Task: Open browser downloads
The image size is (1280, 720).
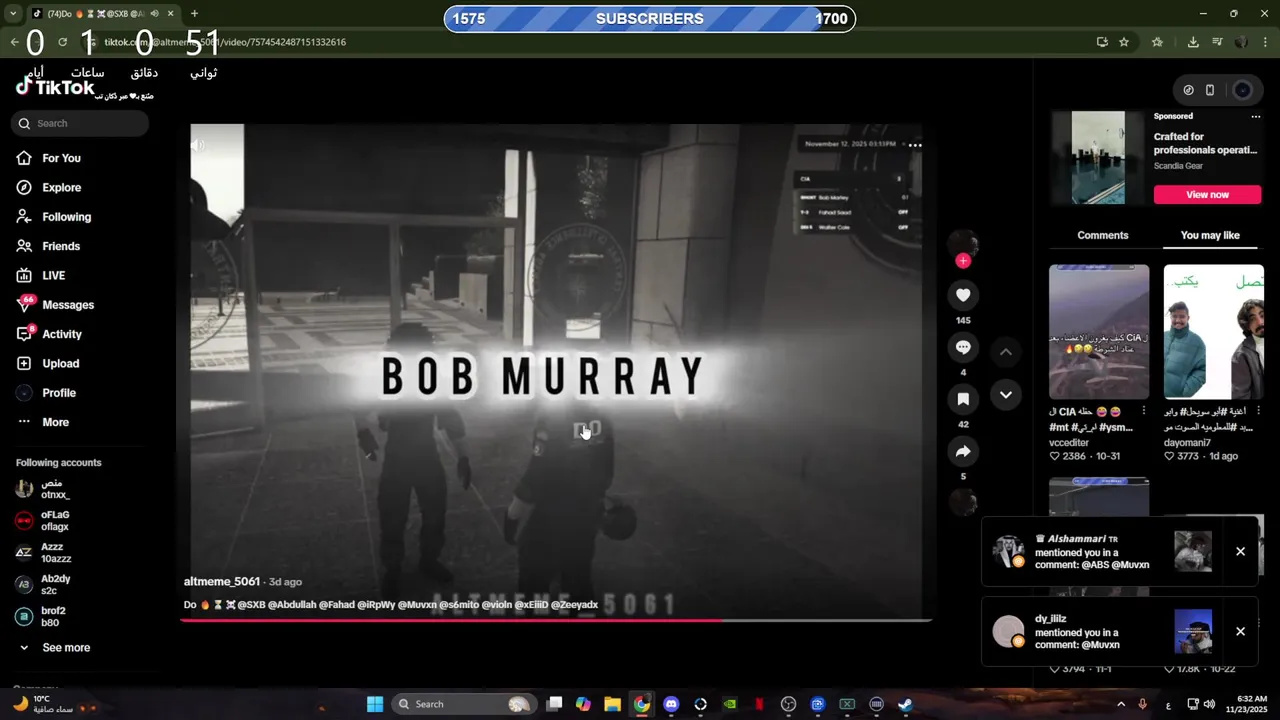Action: point(1193,42)
